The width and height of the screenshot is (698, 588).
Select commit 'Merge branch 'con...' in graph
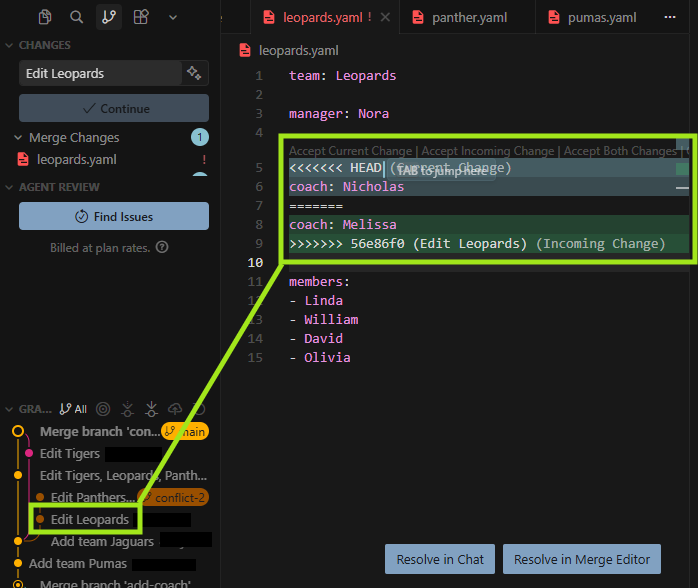(100, 431)
